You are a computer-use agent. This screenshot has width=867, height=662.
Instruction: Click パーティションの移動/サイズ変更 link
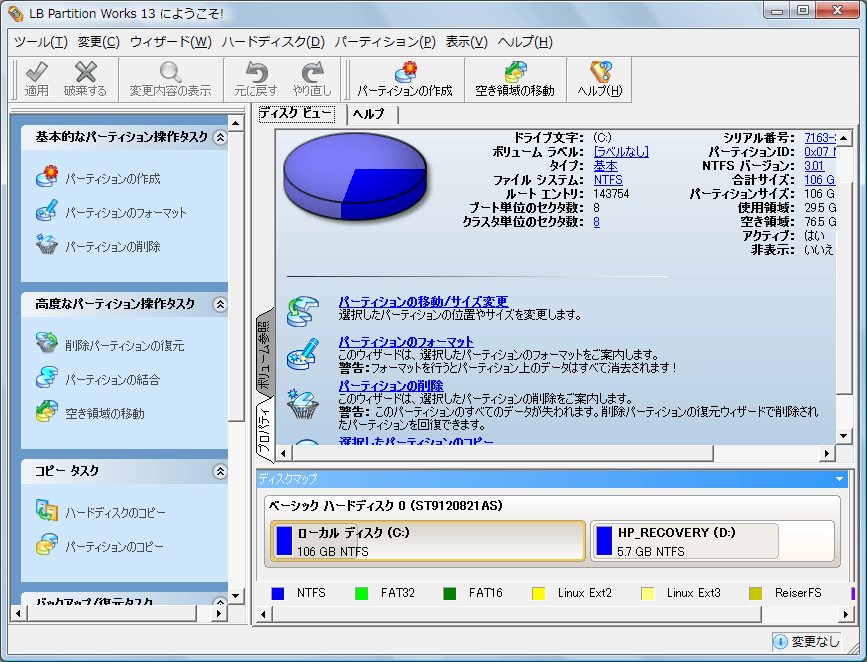coord(423,302)
